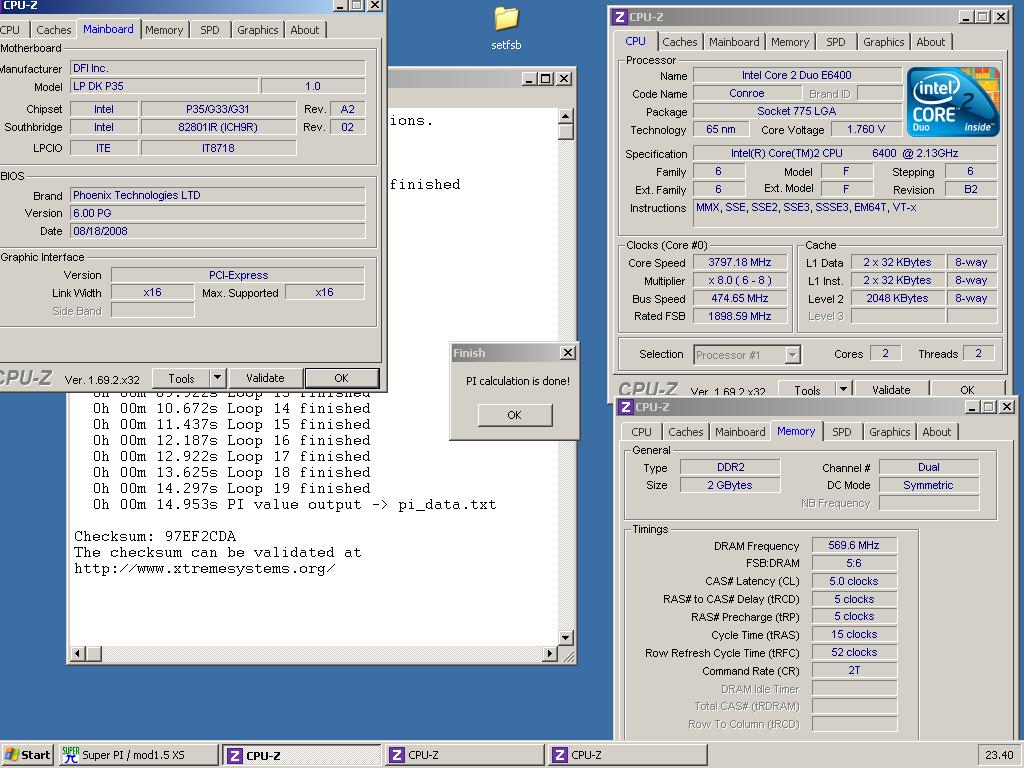Screen dimensions: 1024x768
Task: Close the Finish dialog
Action: pyautogui.click(x=568, y=353)
